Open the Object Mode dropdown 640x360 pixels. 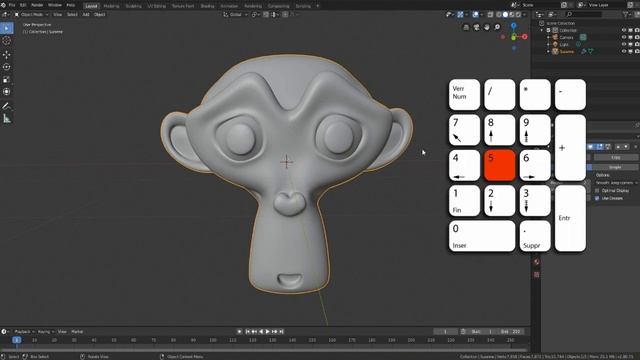31,14
